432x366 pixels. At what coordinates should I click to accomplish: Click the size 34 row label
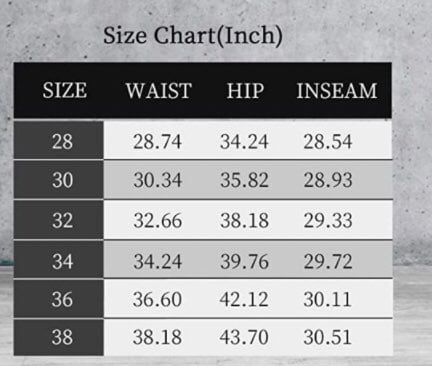click(x=62, y=261)
